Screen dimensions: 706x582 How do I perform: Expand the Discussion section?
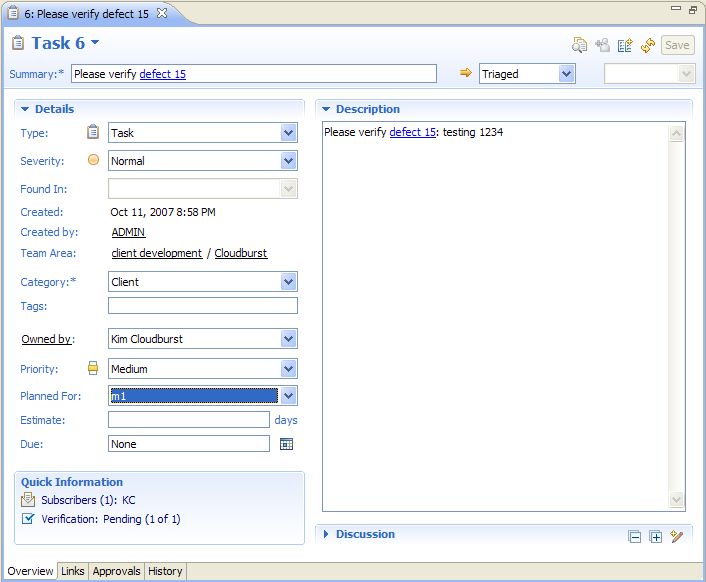[326, 534]
